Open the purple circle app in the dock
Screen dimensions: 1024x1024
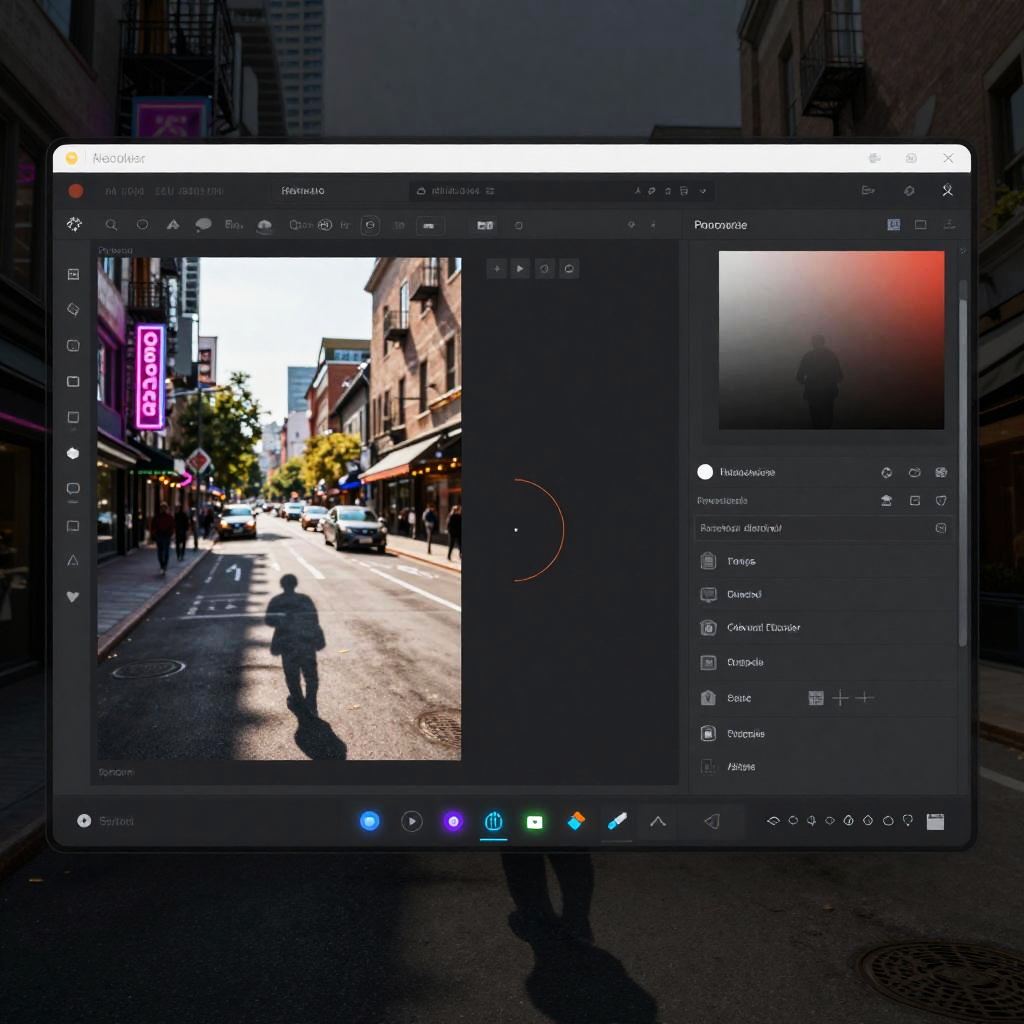pyautogui.click(x=453, y=821)
